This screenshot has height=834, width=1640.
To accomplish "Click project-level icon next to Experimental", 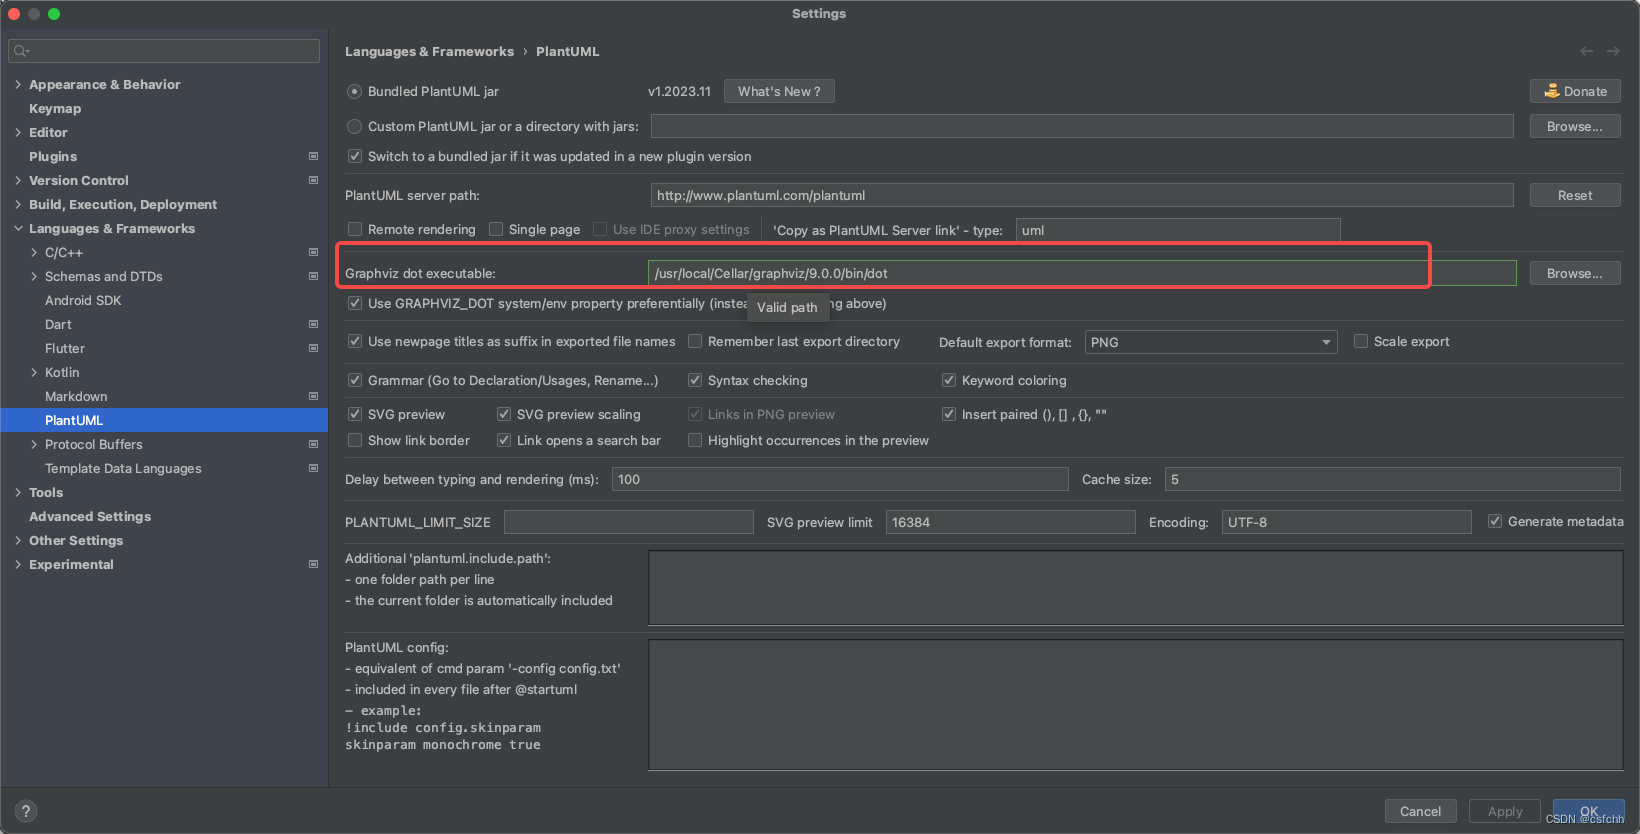I will 313,564.
